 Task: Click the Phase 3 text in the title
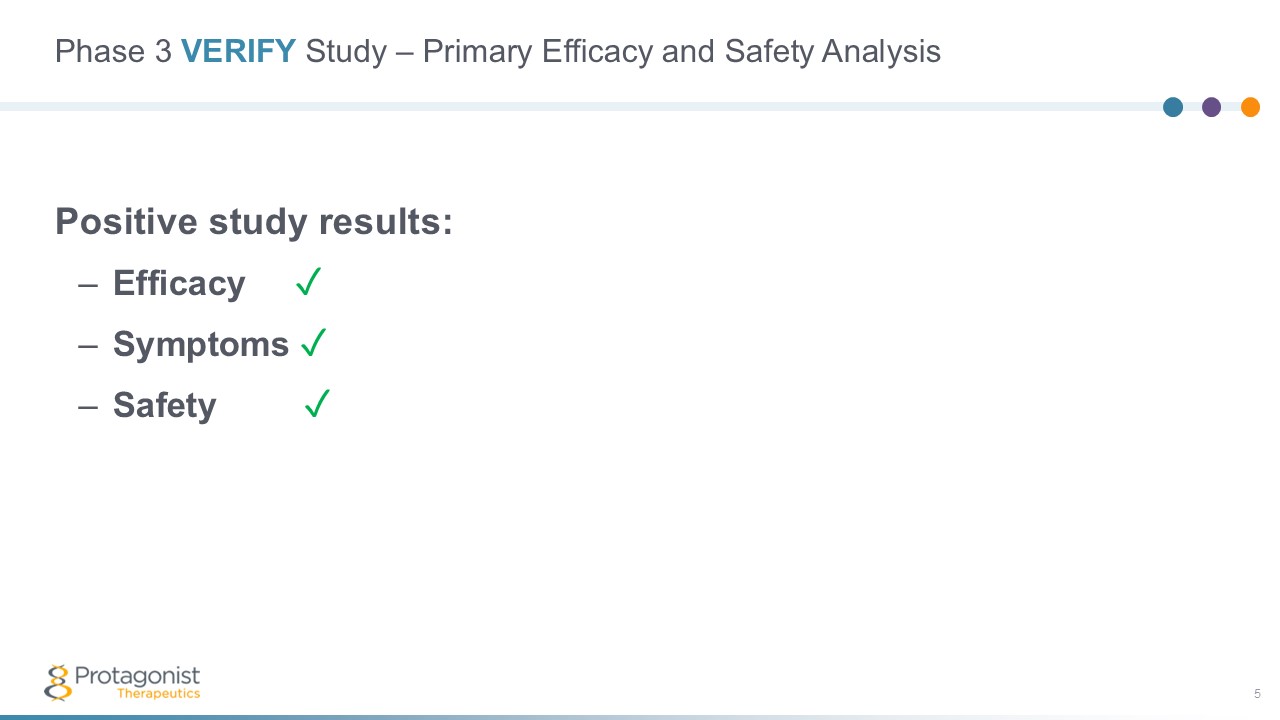tap(113, 51)
